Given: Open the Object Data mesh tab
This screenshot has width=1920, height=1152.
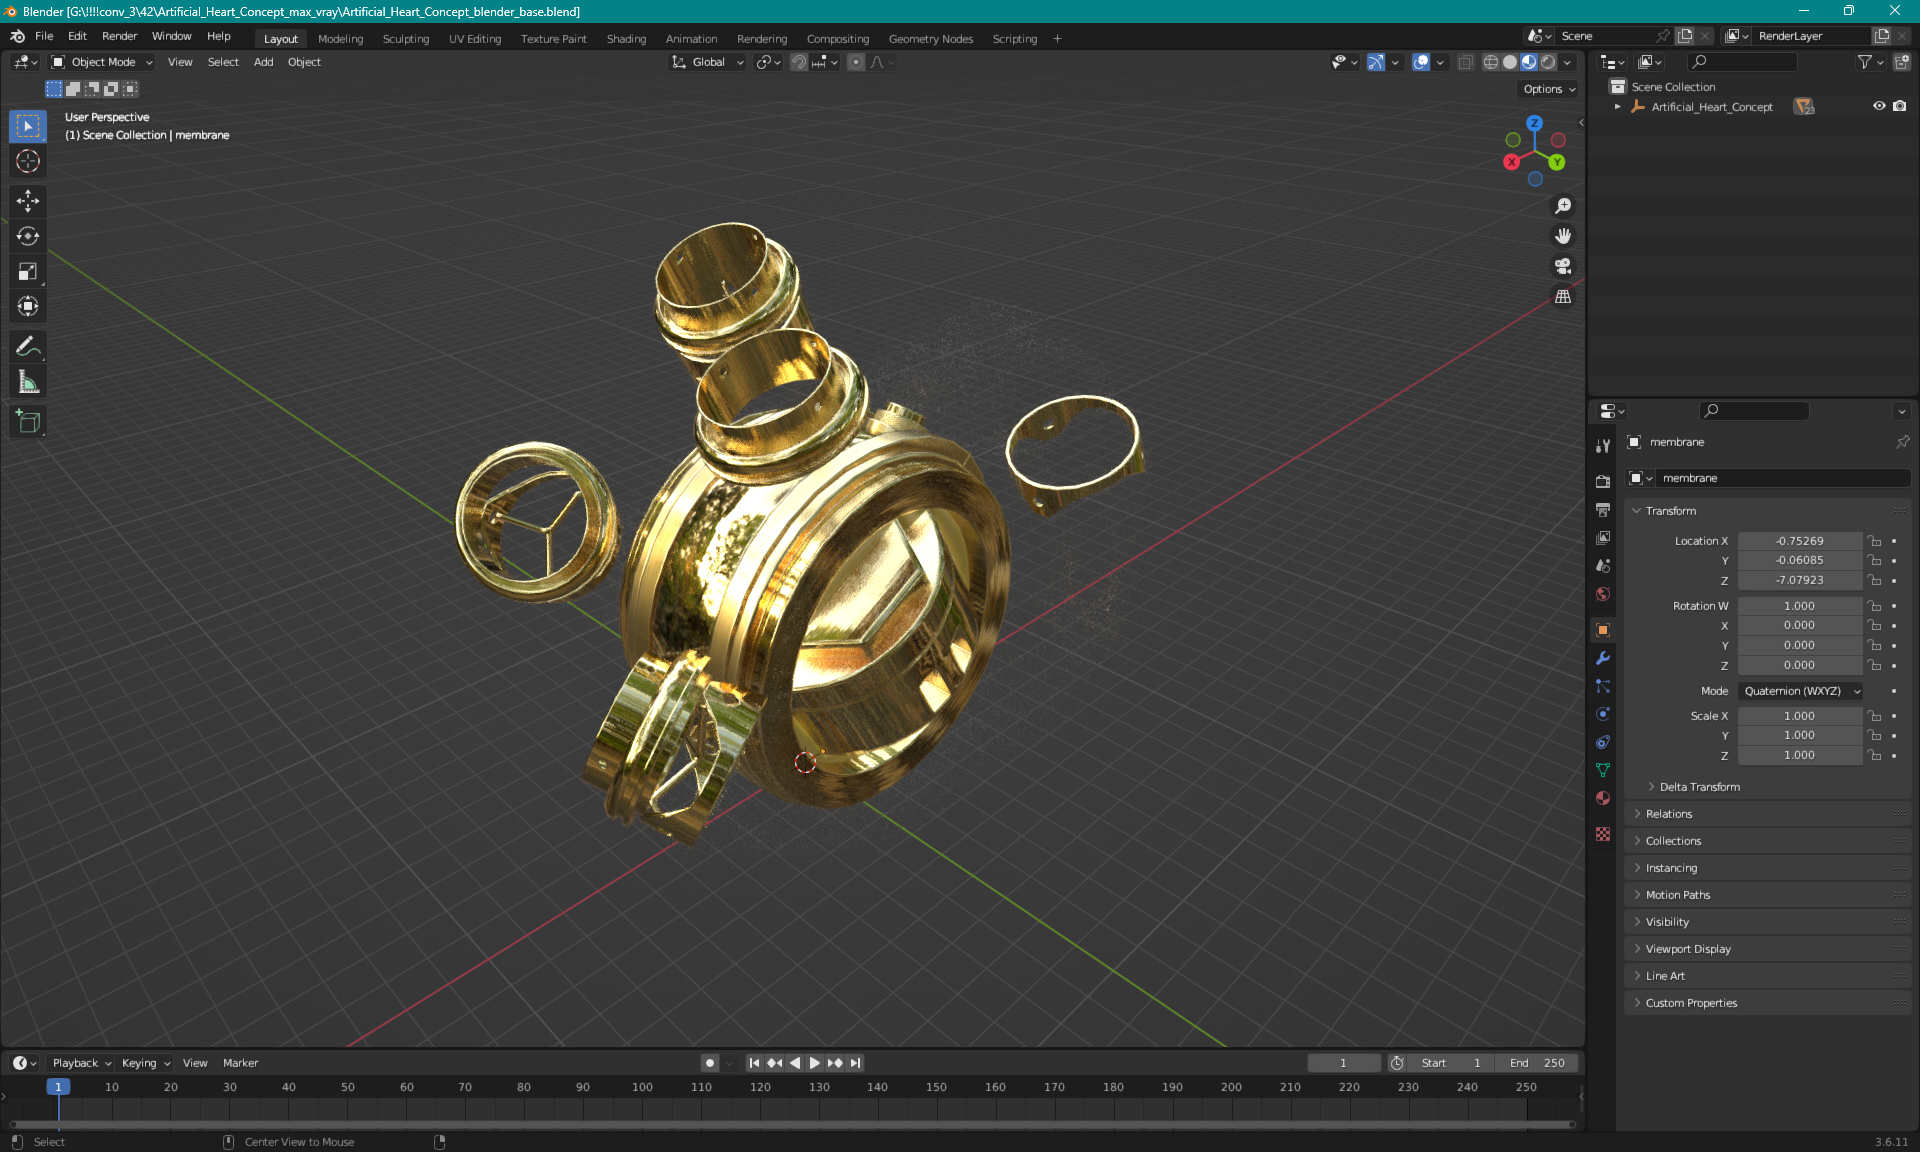Looking at the screenshot, I should point(1603,770).
